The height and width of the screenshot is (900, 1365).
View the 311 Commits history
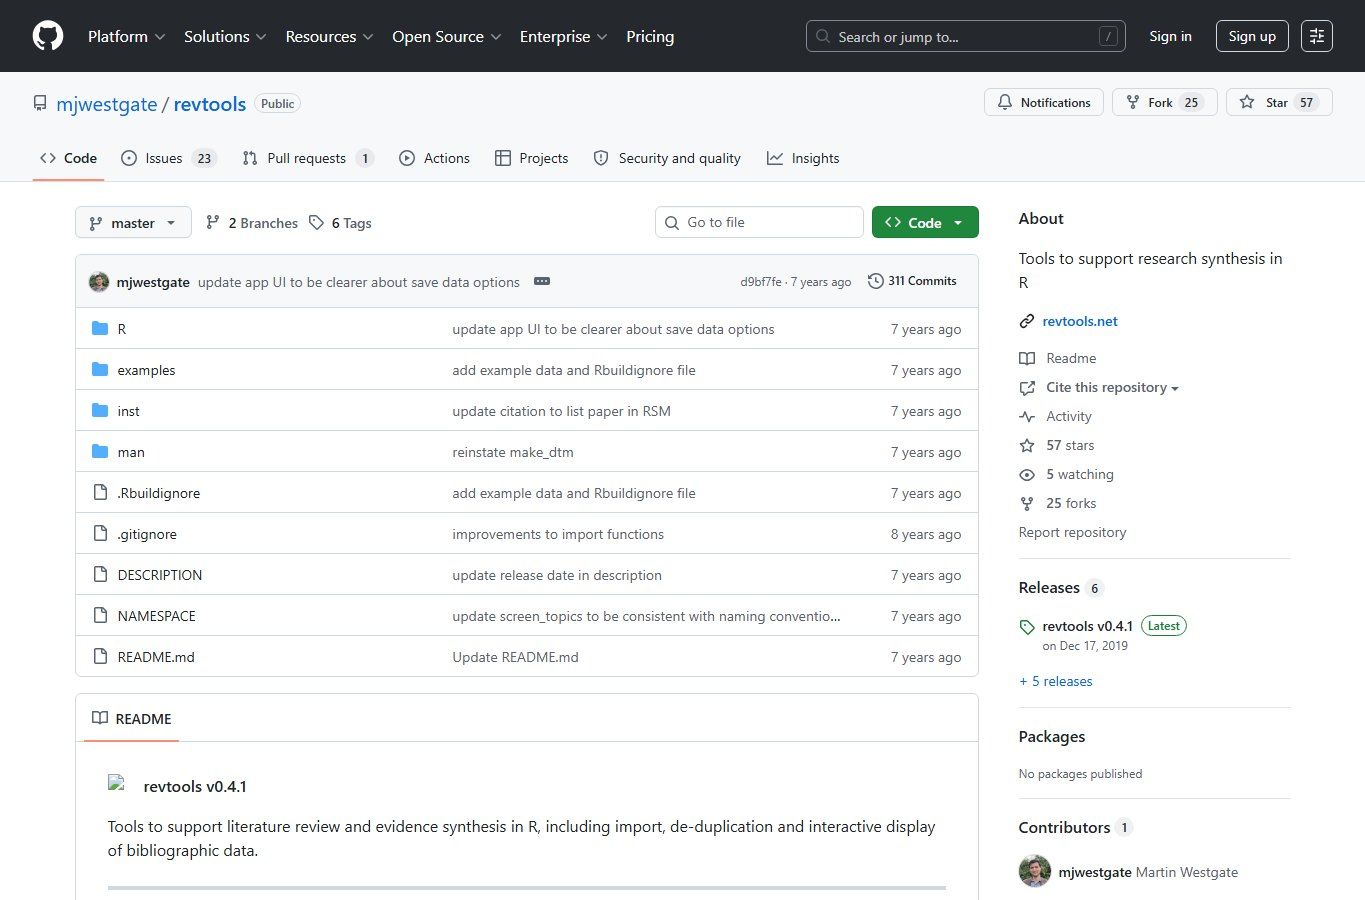tap(912, 281)
